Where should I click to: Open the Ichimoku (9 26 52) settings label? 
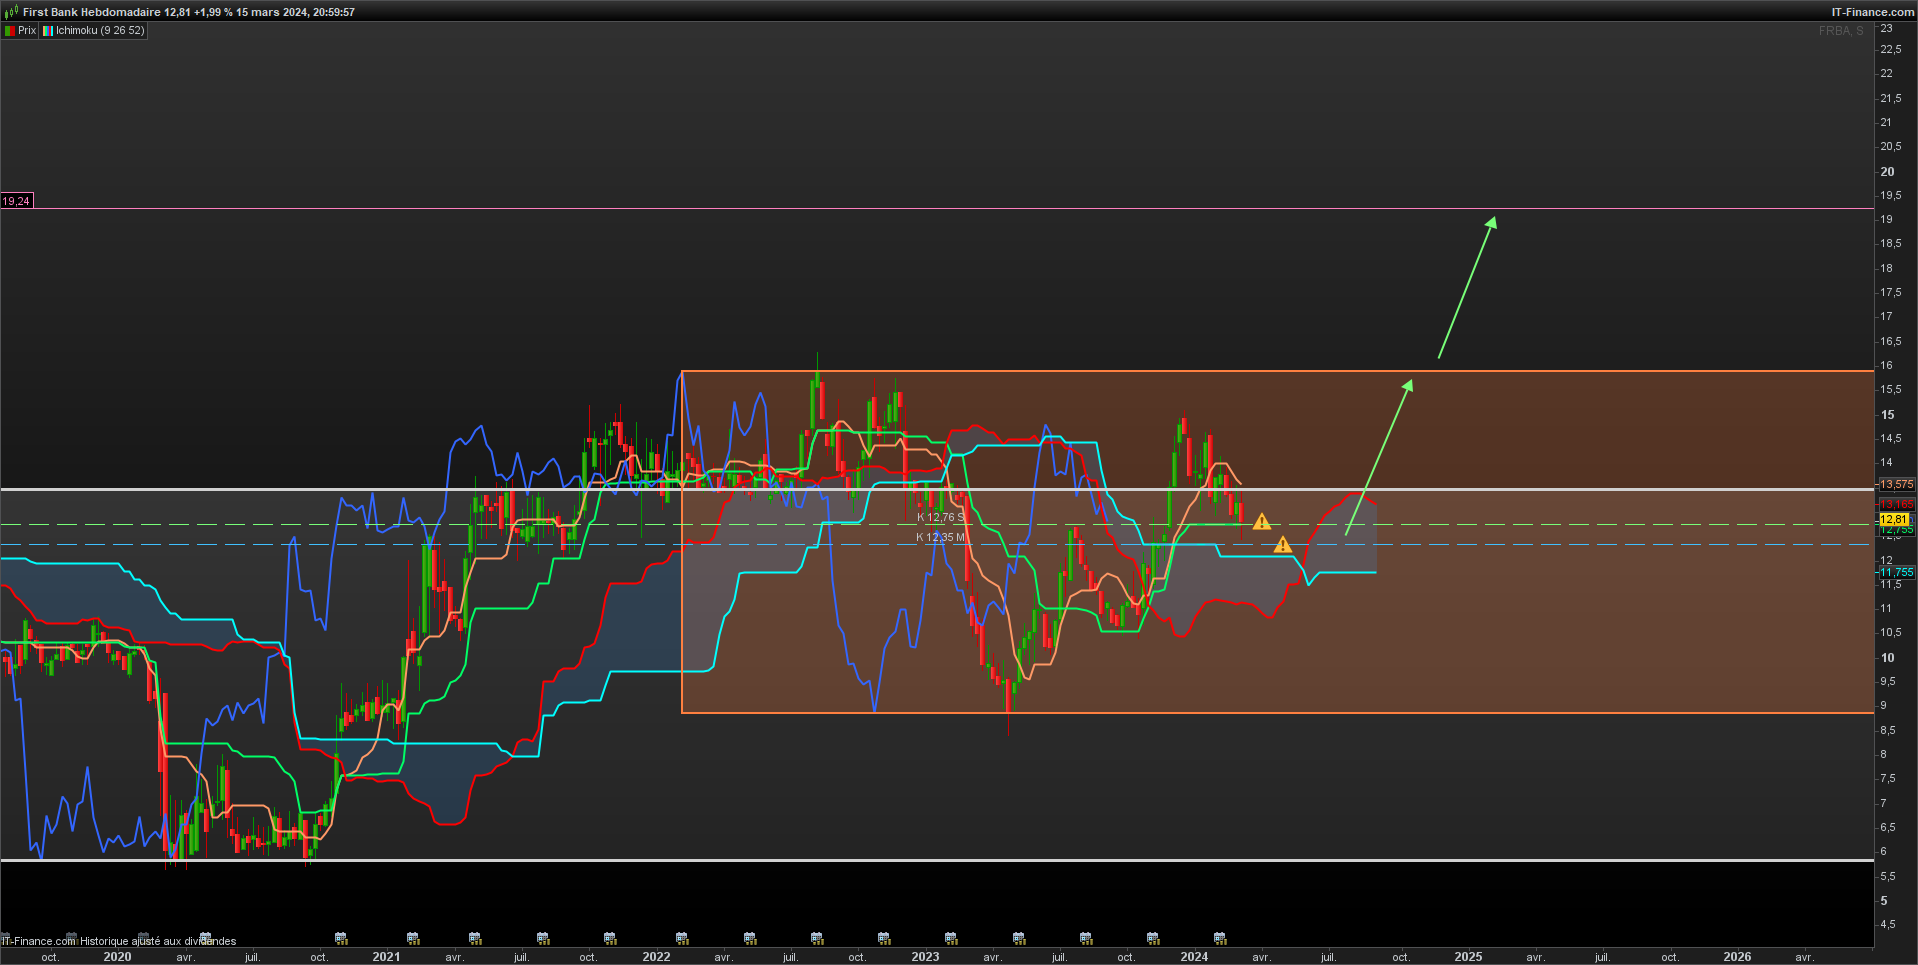tap(100, 31)
